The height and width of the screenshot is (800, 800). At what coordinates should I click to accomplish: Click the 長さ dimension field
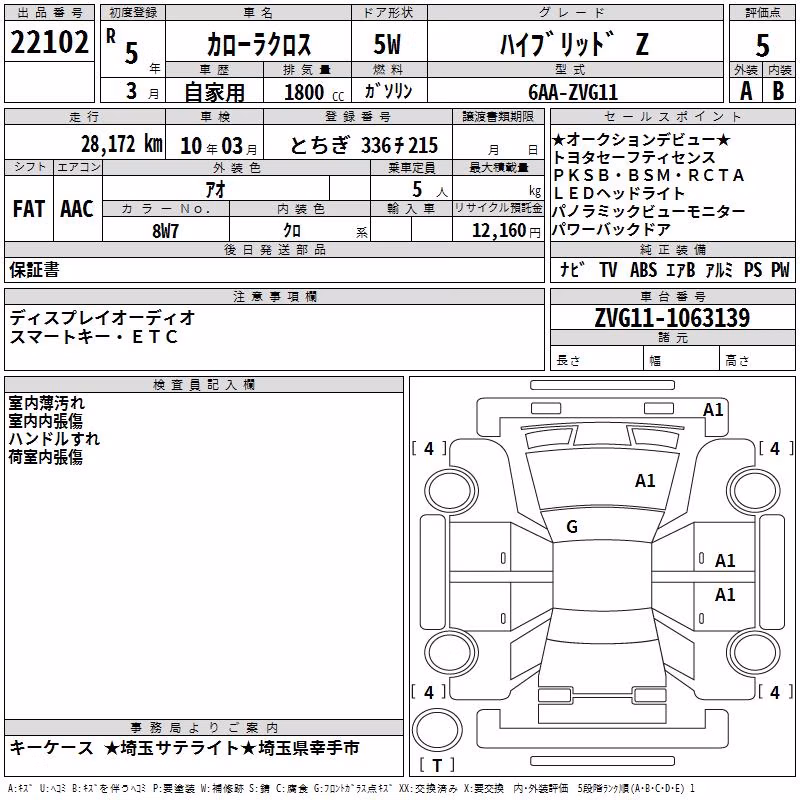click(597, 360)
